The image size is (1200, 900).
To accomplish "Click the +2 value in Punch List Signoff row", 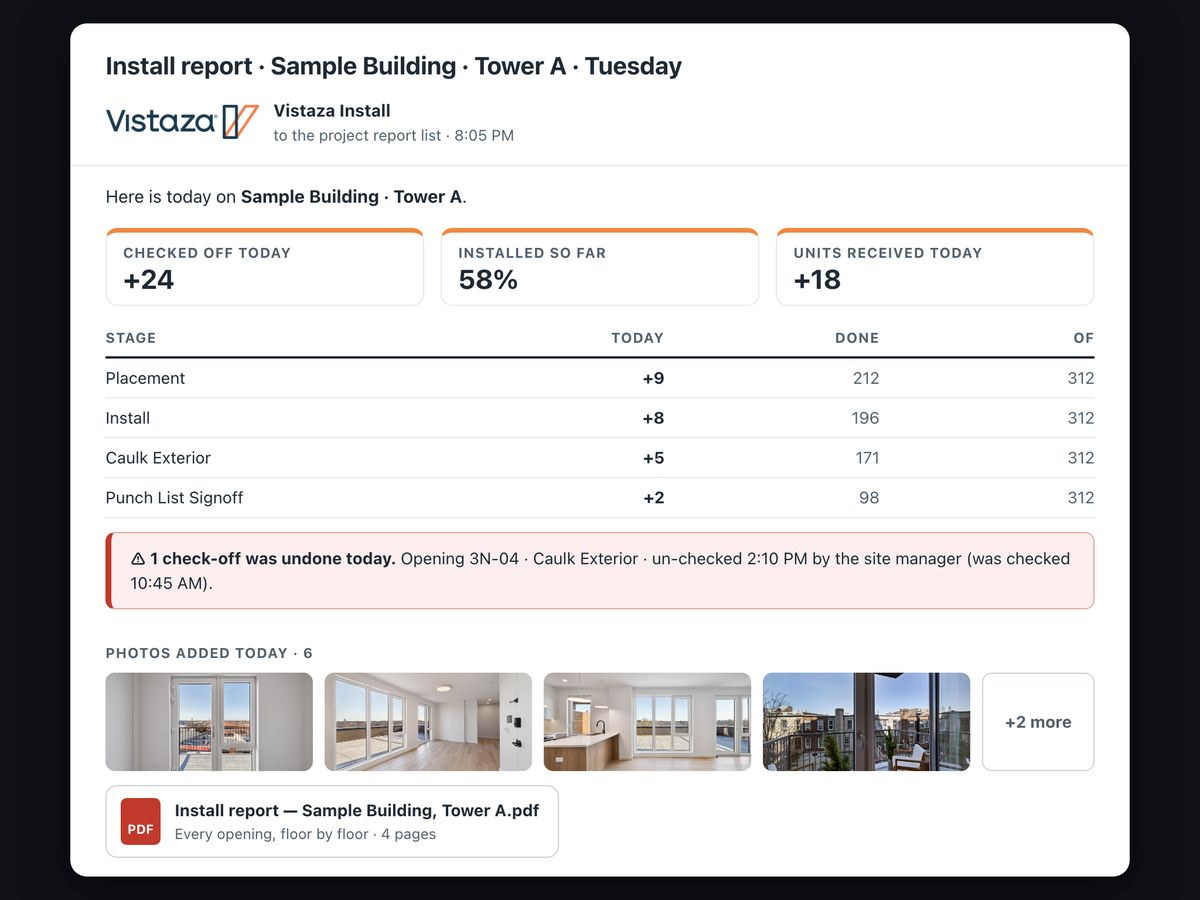I will click(653, 498).
